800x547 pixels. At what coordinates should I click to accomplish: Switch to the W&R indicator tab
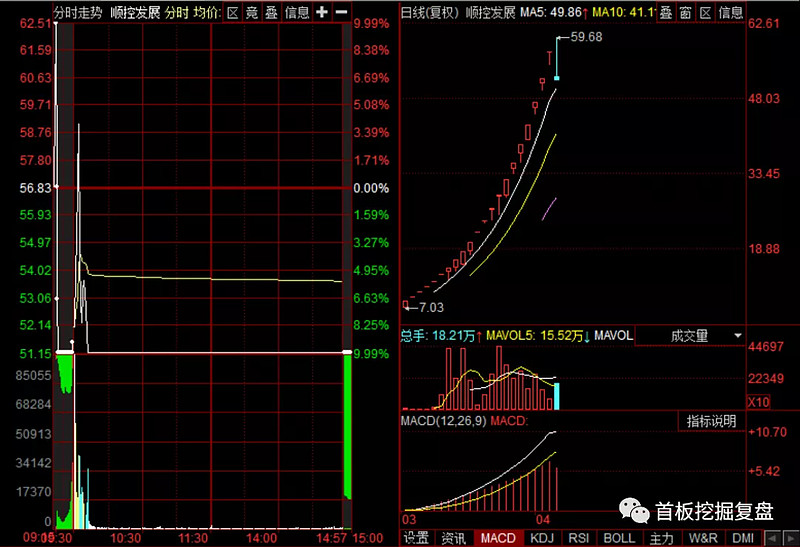click(x=703, y=538)
